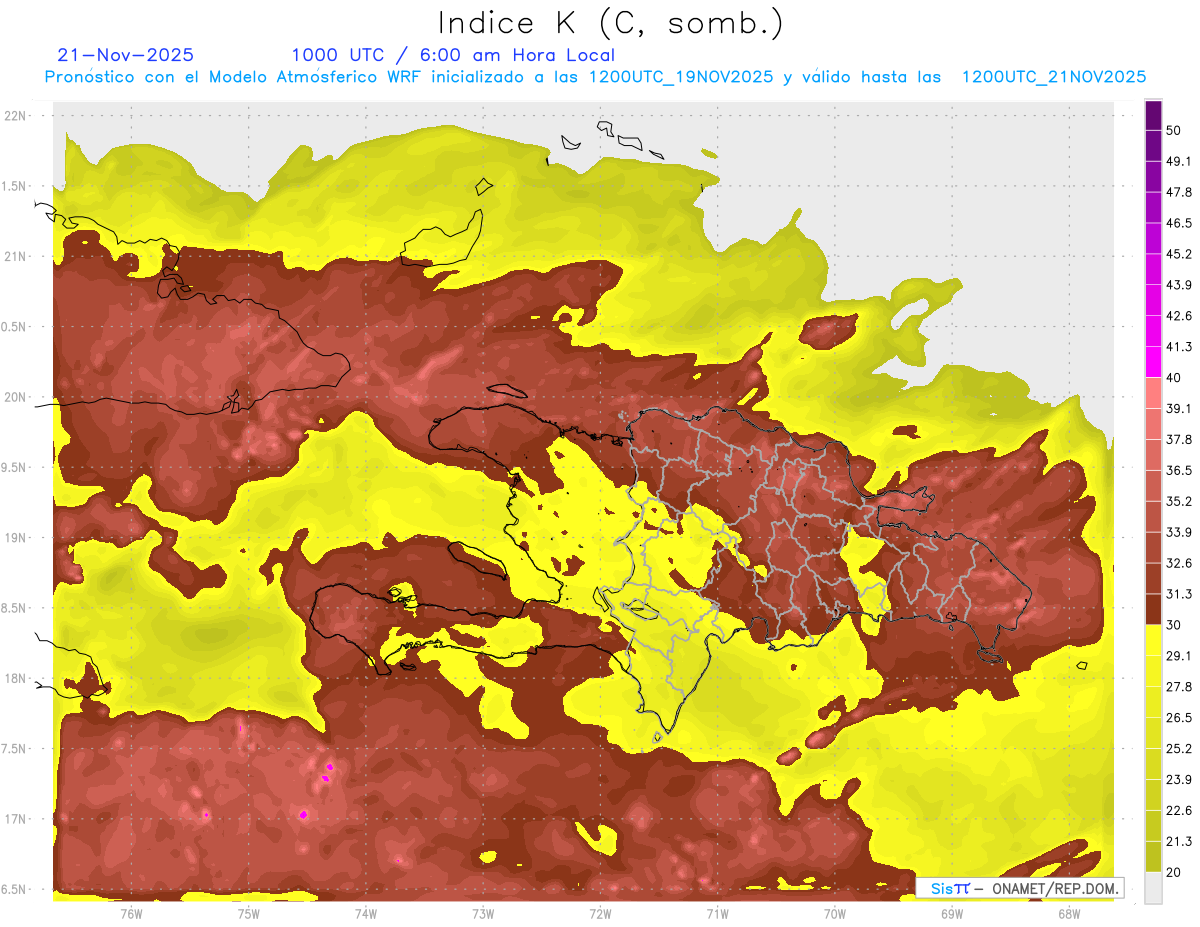Click the title "Indice K (C, somb.)"
Viewport: 1200px width, 927px height.
(610, 24)
